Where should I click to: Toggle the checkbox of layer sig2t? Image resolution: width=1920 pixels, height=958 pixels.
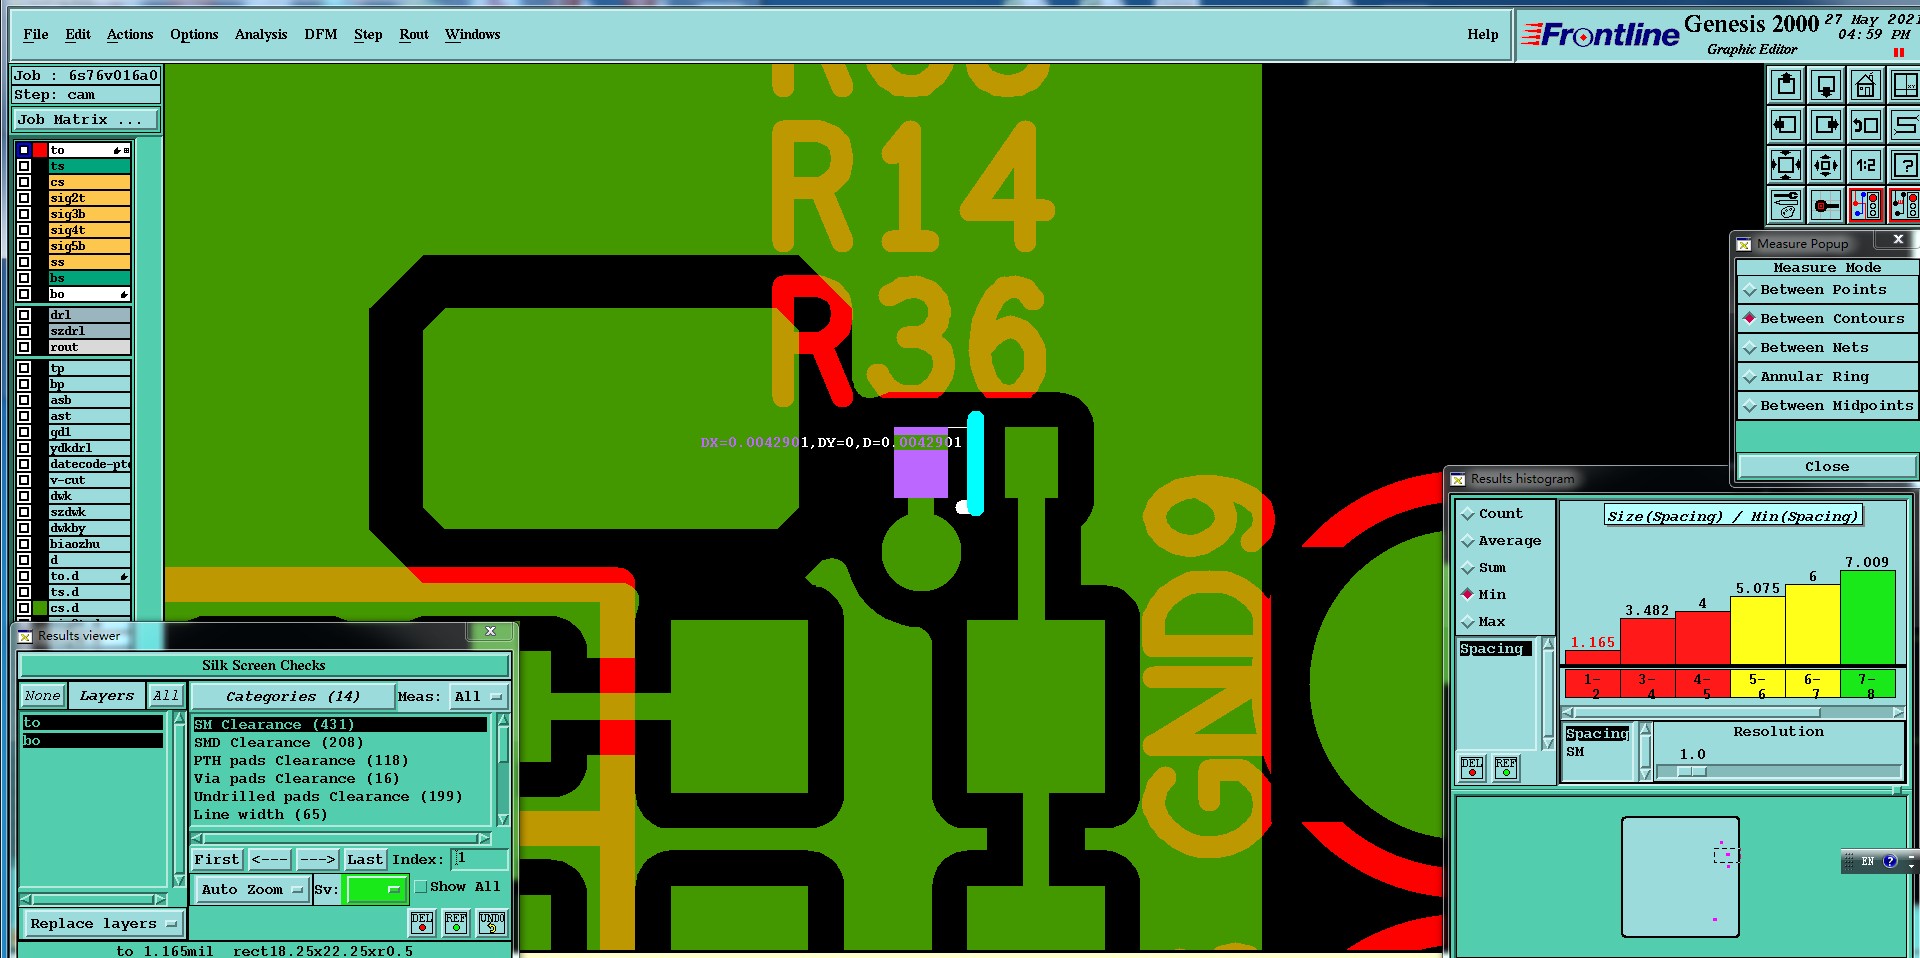[24, 198]
